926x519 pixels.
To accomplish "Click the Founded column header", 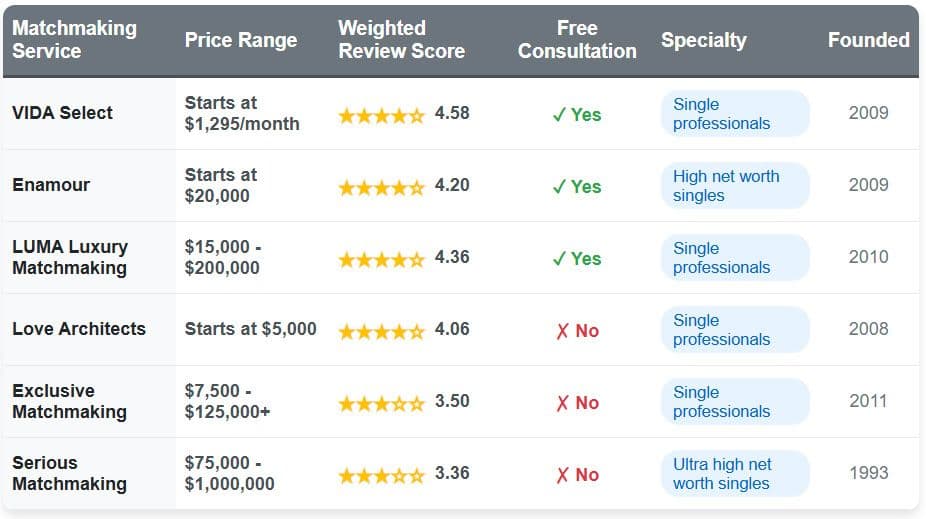I will tap(868, 41).
